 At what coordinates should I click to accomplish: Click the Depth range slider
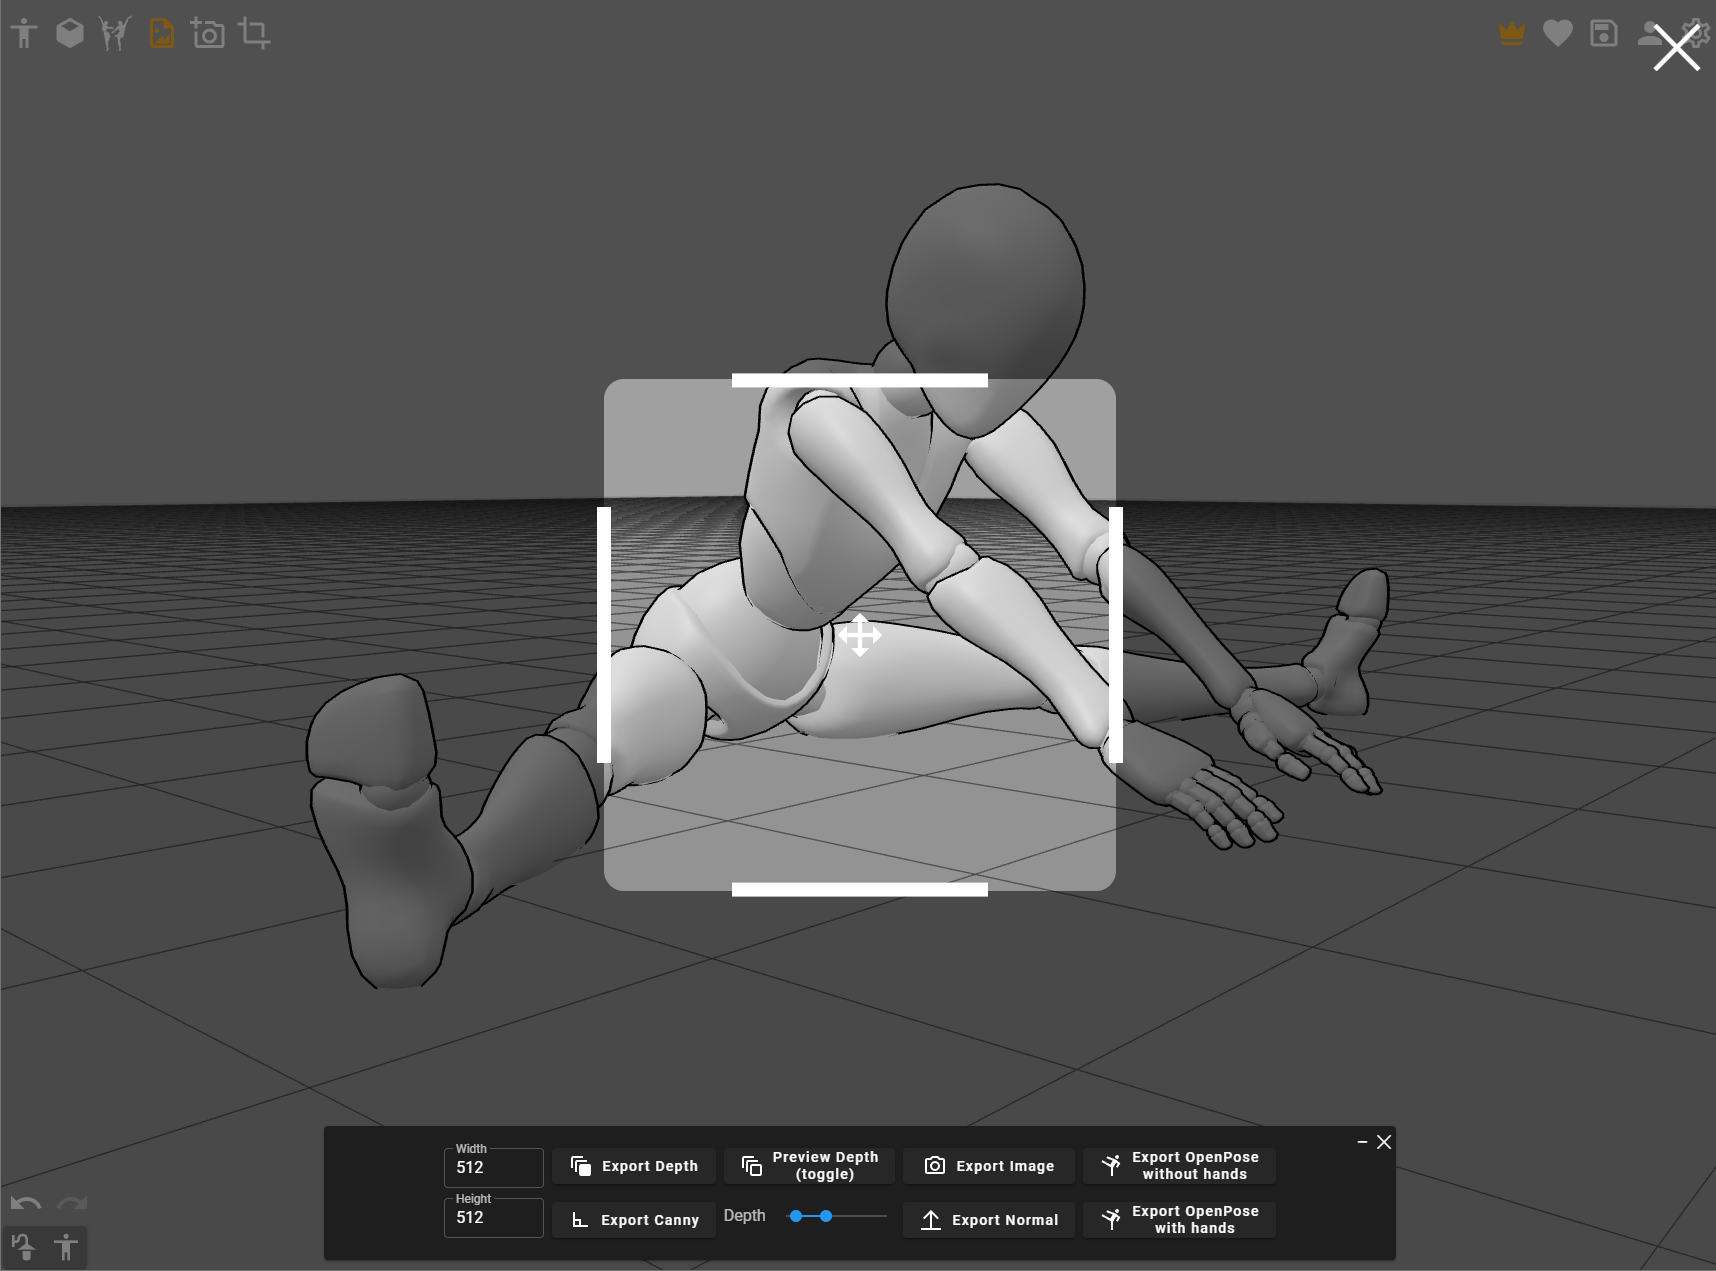tap(837, 1216)
